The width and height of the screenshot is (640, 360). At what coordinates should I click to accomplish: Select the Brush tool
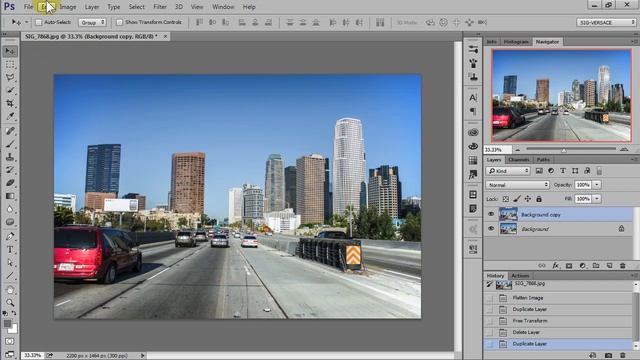pyautogui.click(x=10, y=144)
